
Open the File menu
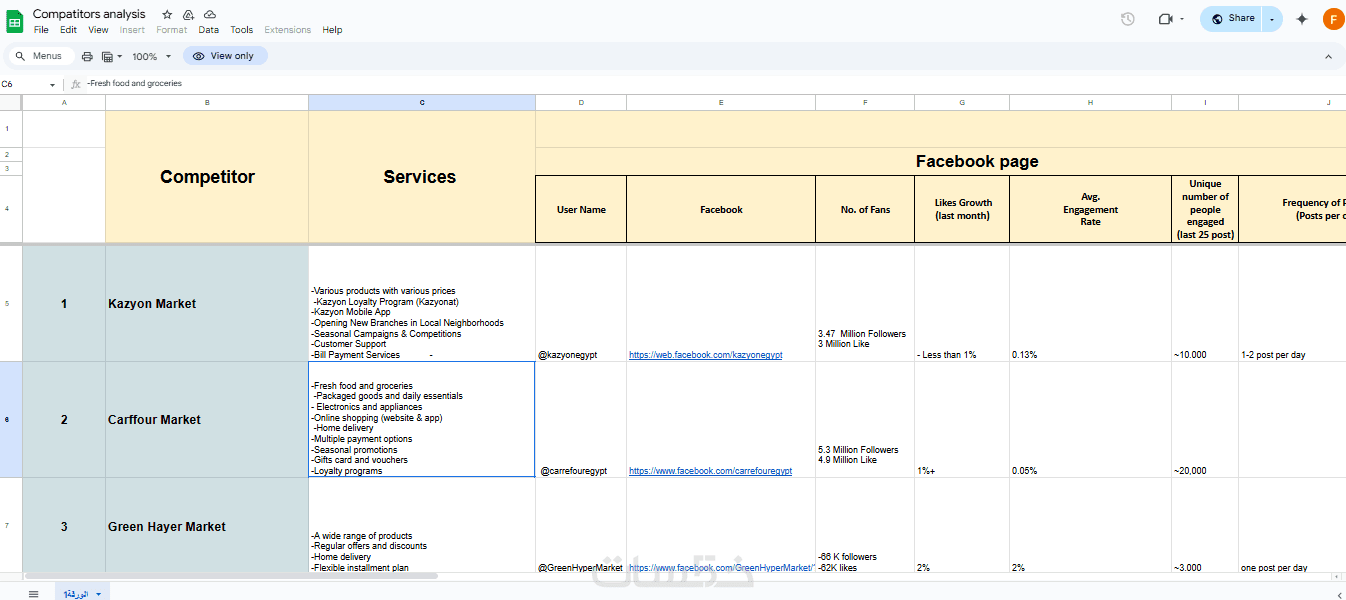pyautogui.click(x=41, y=30)
